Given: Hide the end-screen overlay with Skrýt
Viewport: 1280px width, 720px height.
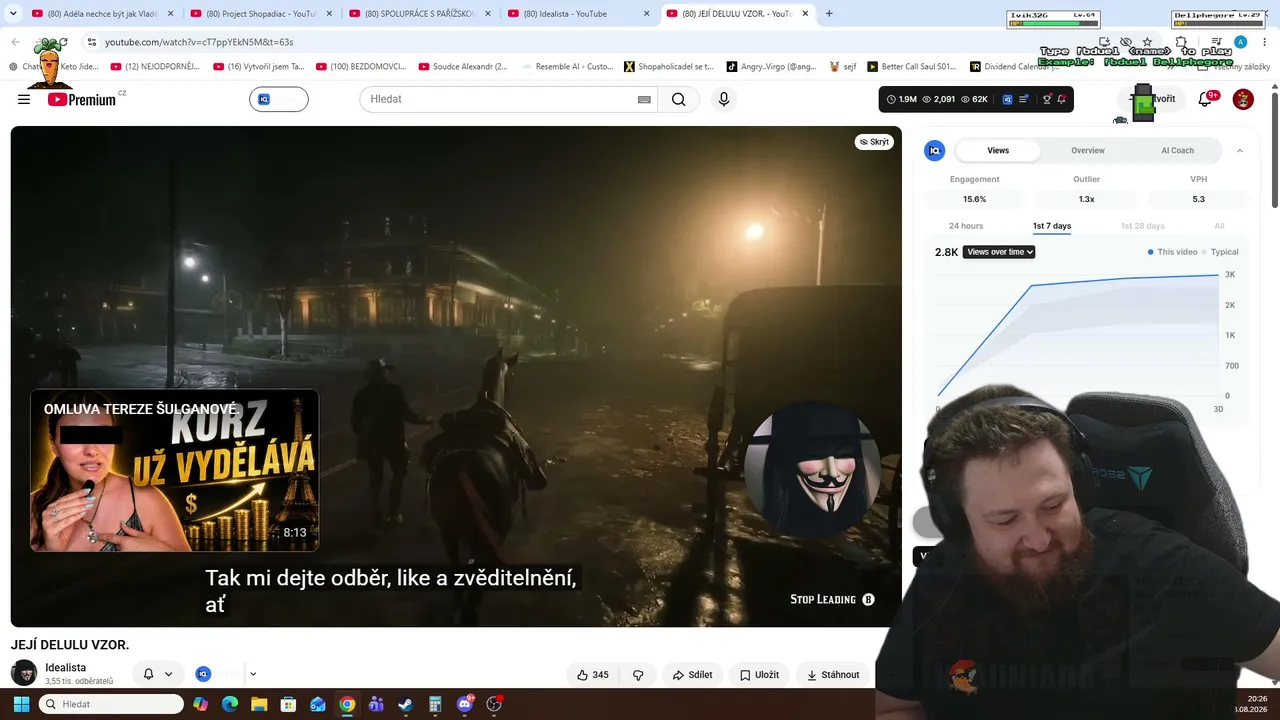Looking at the screenshot, I should tap(874, 142).
